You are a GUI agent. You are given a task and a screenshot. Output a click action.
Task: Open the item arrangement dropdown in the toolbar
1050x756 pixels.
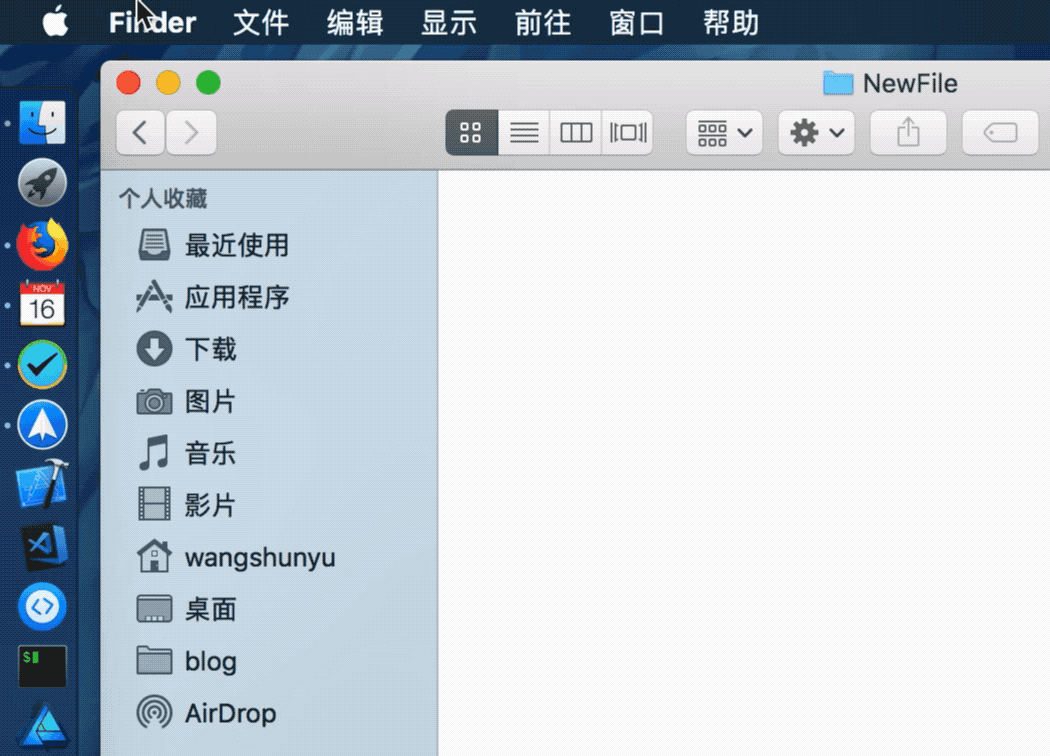click(x=722, y=132)
